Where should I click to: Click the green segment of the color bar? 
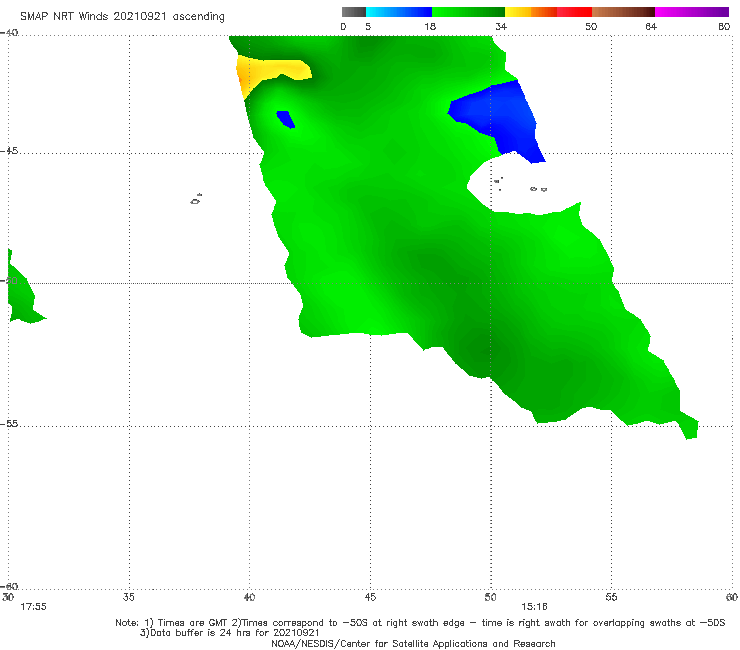click(468, 12)
